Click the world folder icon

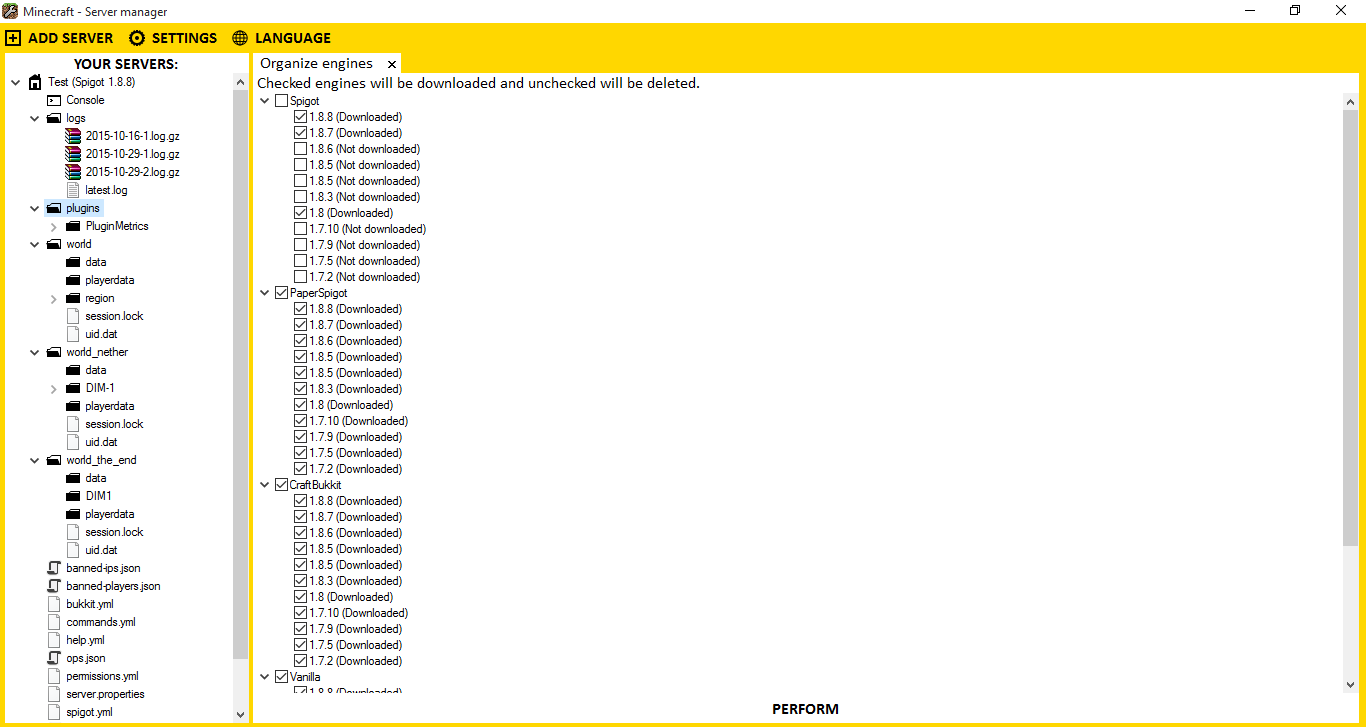[x=54, y=244]
